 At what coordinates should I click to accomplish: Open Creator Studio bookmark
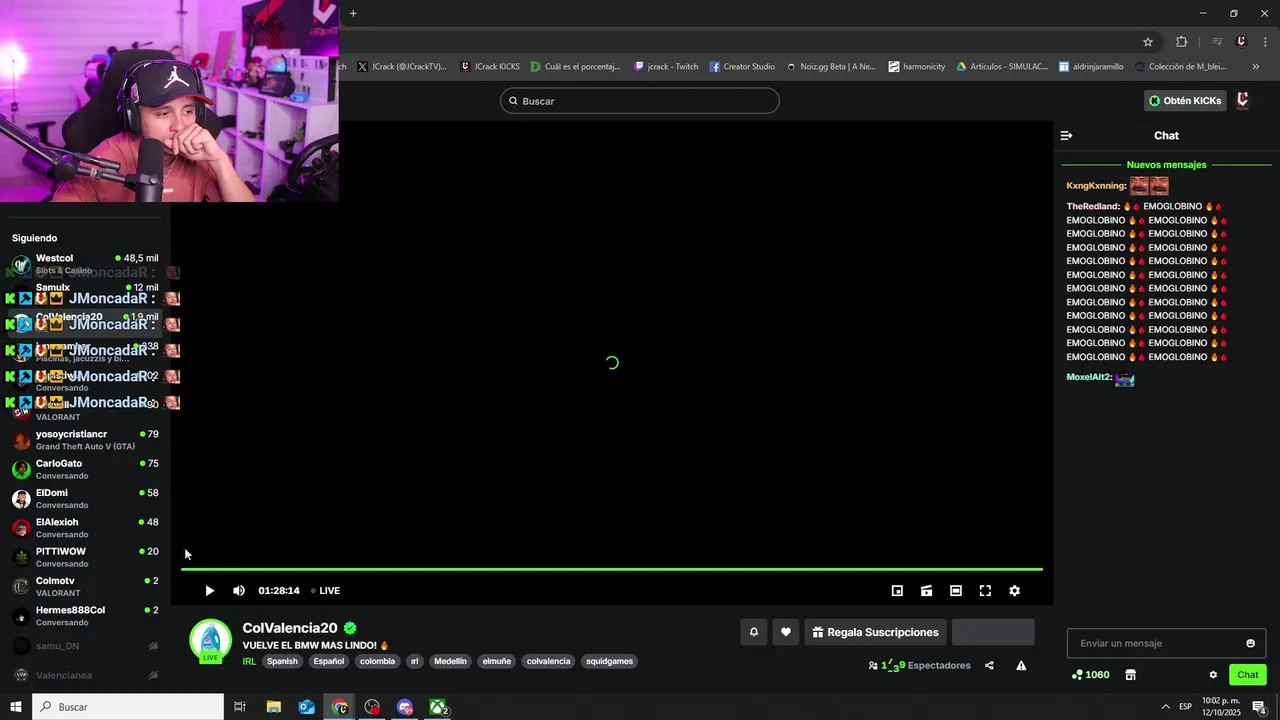click(742, 67)
